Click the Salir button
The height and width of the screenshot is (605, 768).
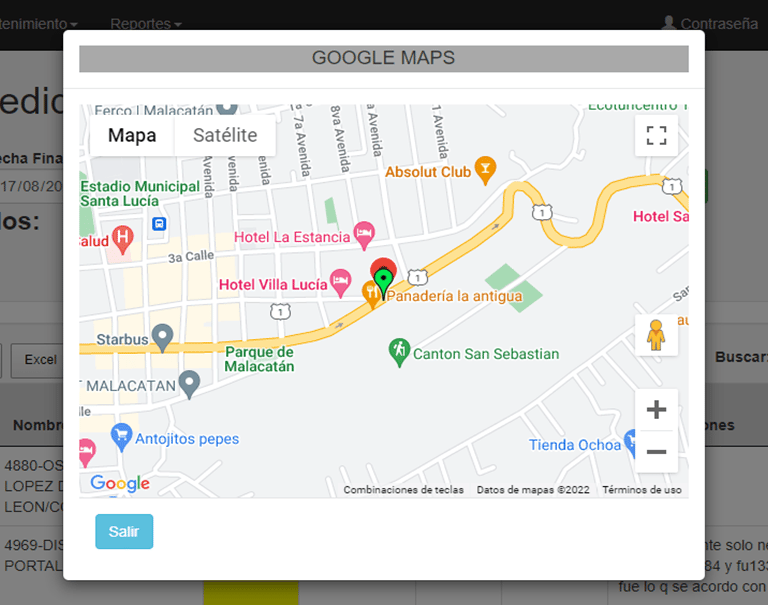(124, 532)
